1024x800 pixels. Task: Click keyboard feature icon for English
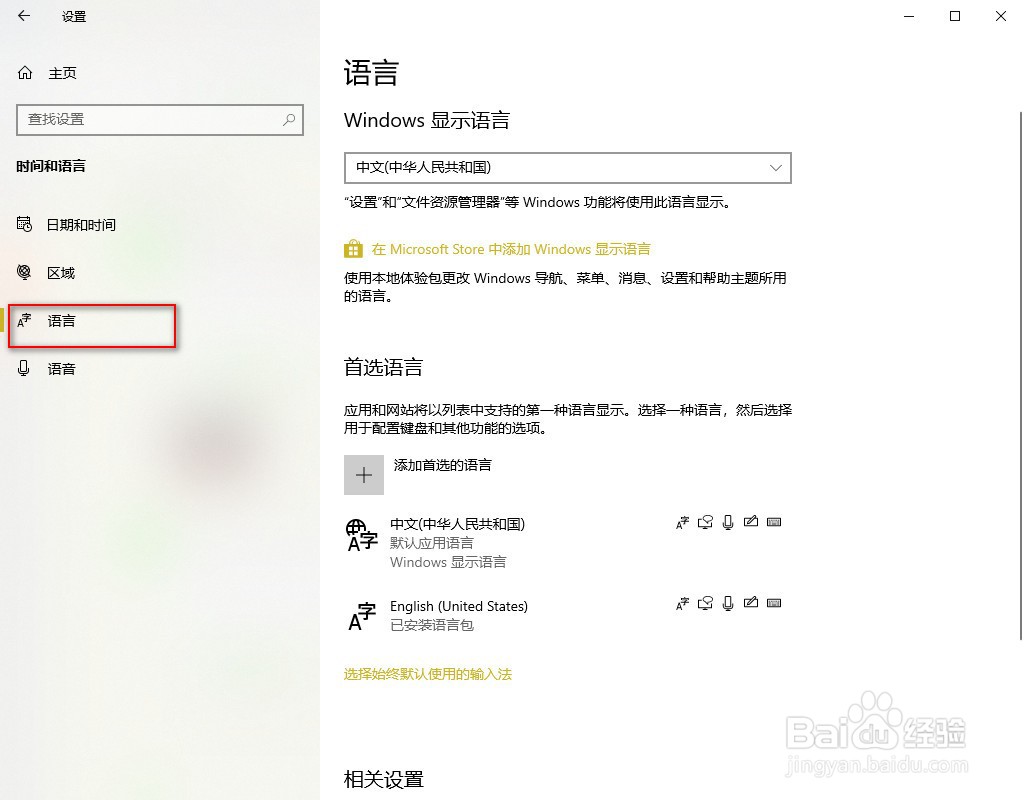click(774, 603)
